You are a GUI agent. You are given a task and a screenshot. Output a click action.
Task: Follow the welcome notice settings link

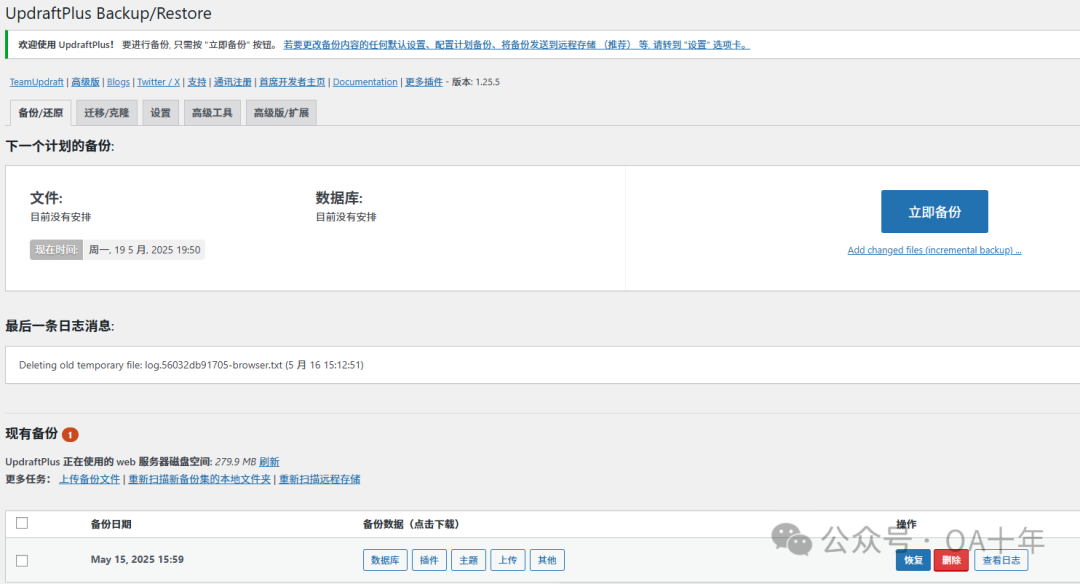[517, 45]
